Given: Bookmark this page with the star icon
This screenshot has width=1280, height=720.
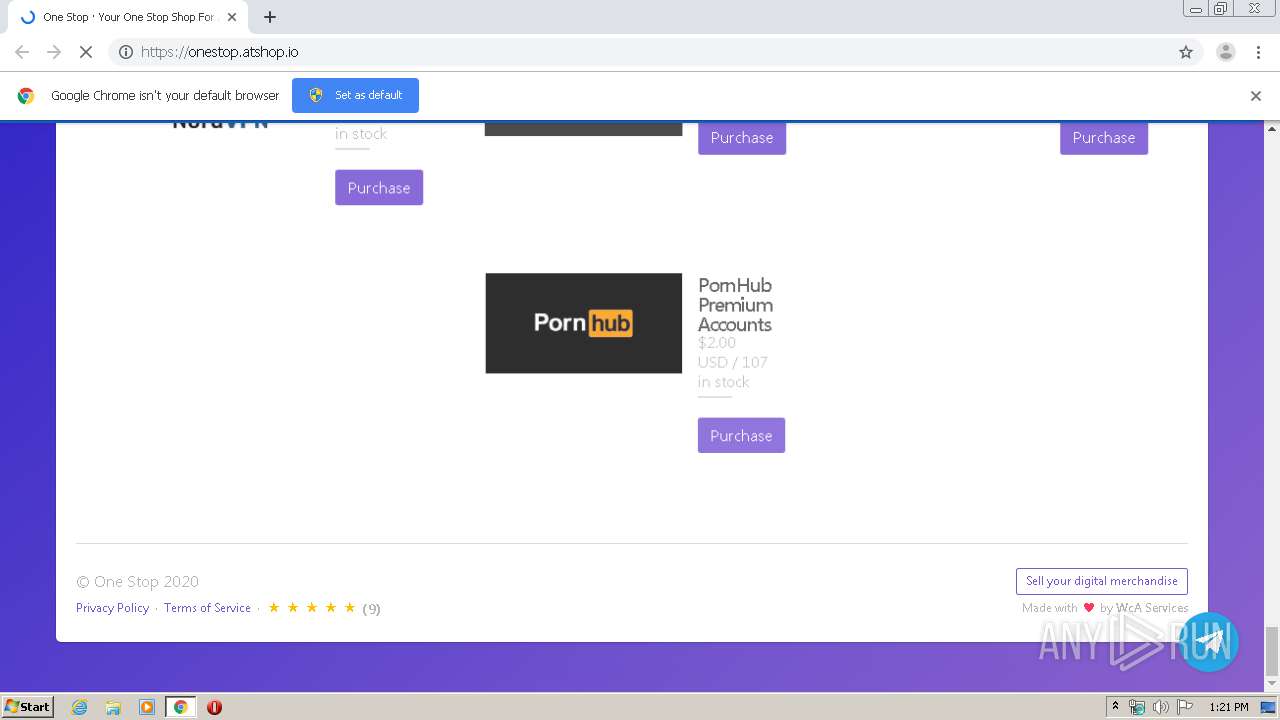Looking at the screenshot, I should coord(1186,52).
